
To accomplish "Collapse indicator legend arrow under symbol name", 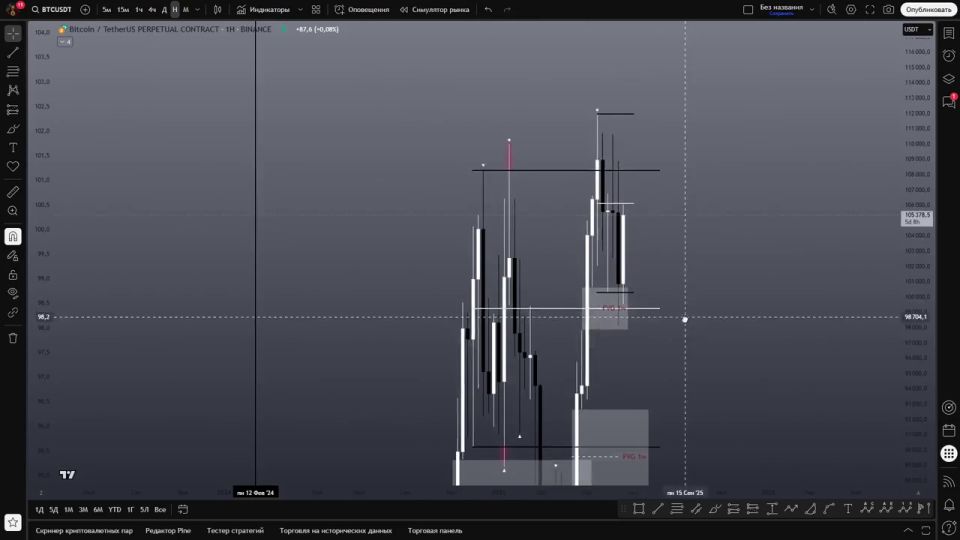I will click(65, 42).
